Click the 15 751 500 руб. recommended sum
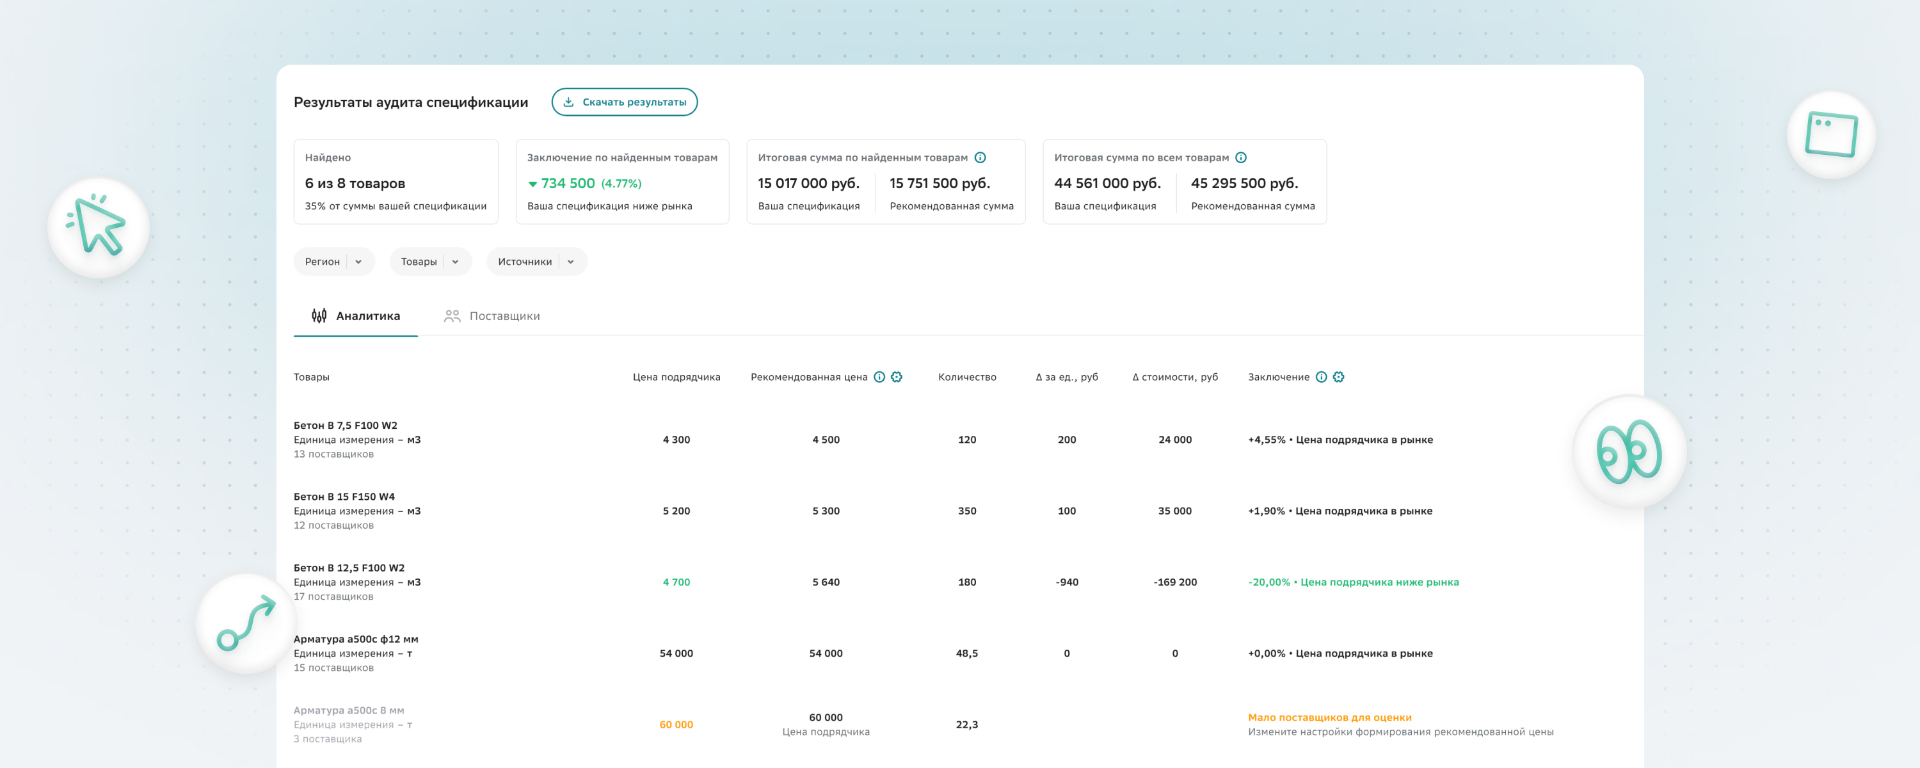Viewport: 1920px width, 768px height. [x=940, y=184]
